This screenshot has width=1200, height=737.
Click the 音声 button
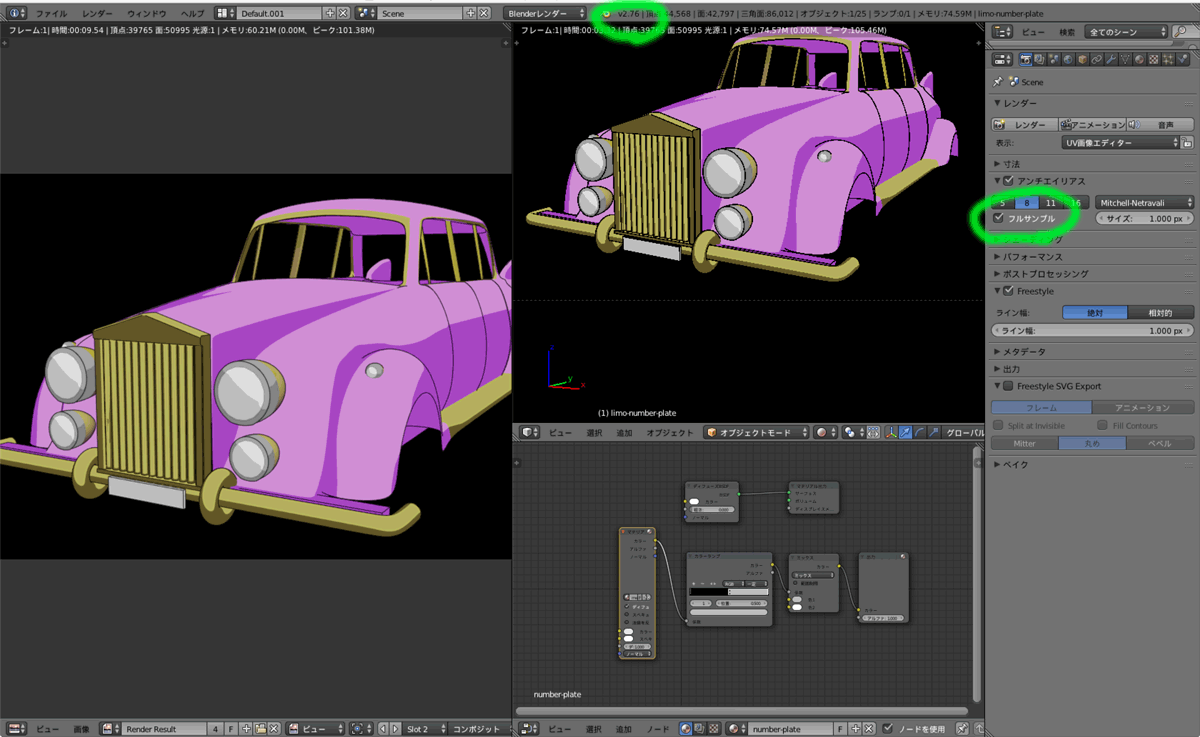1160,125
